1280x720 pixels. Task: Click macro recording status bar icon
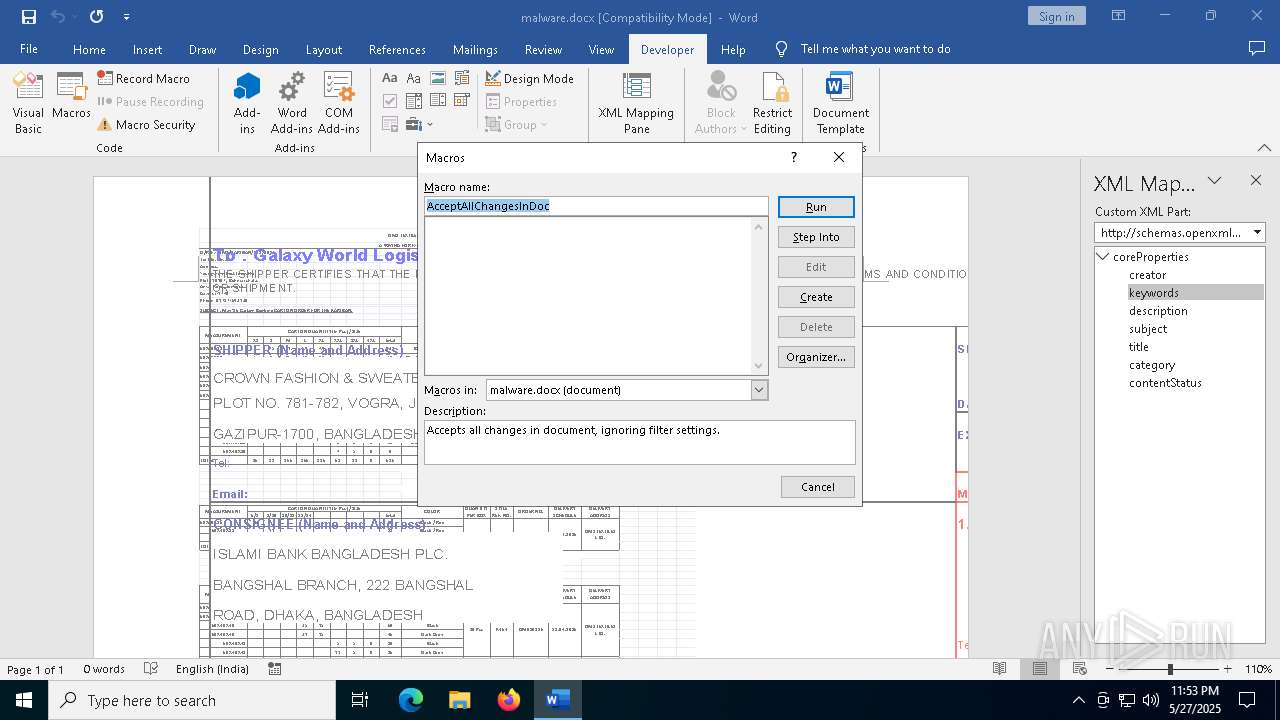(275, 669)
